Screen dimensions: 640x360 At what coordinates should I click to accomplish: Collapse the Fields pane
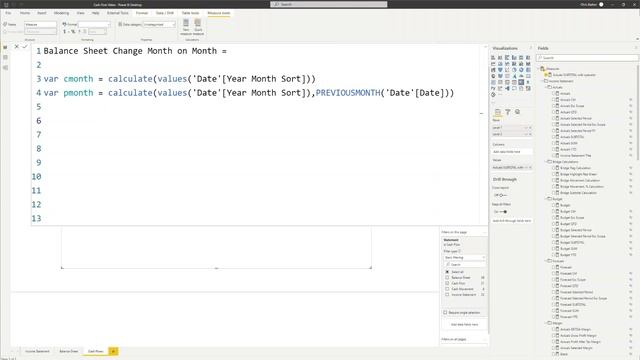[x=635, y=48]
